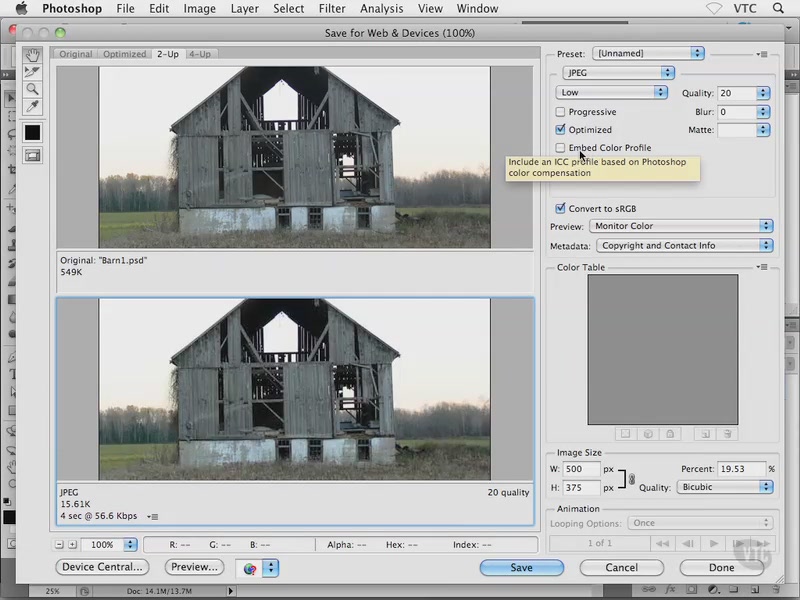The image size is (800, 600).
Task: Open the Bicubic resample quality dropdown
Action: (724, 487)
